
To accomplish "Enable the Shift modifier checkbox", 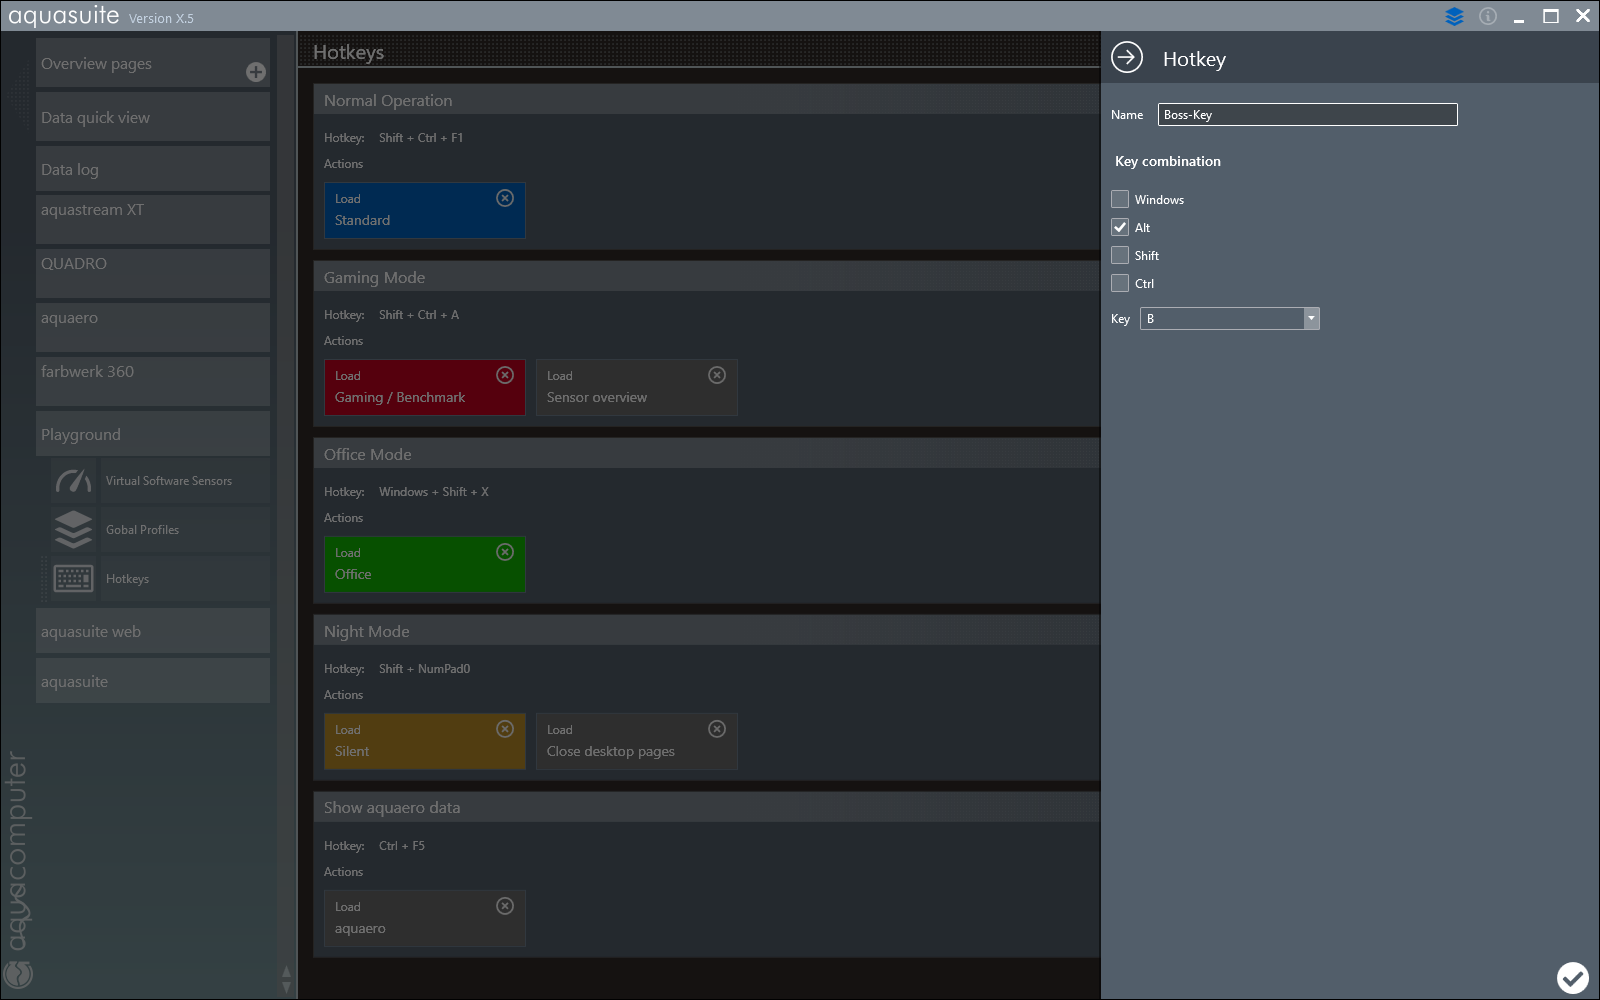I will pyautogui.click(x=1120, y=255).
